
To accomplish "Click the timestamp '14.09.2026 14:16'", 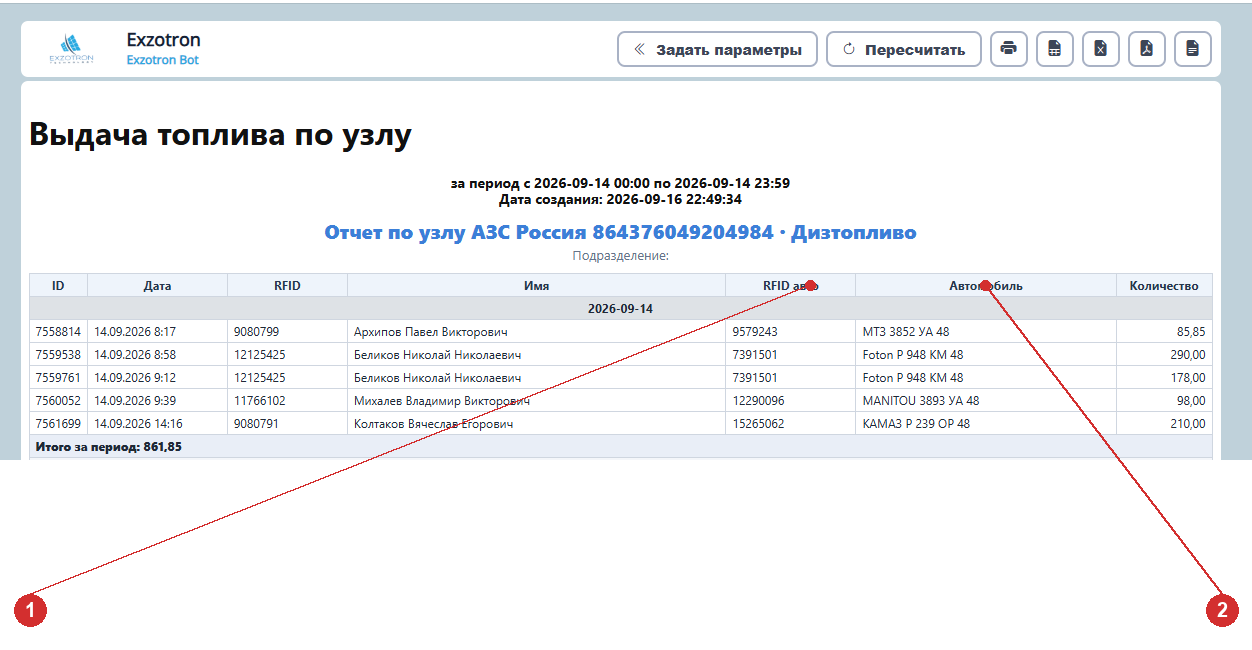I will [138, 423].
